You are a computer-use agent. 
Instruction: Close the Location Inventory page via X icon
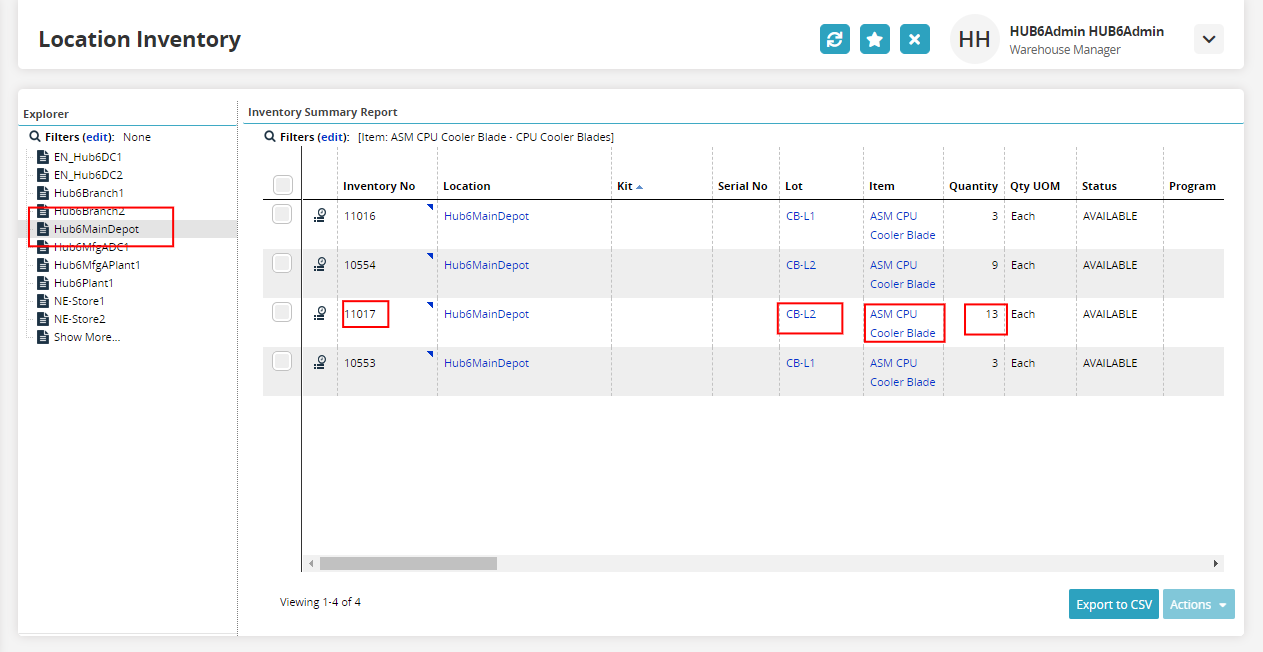(x=915, y=40)
